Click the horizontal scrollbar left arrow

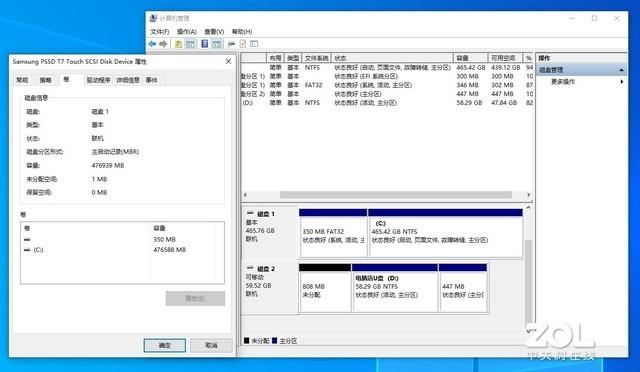tap(245, 195)
